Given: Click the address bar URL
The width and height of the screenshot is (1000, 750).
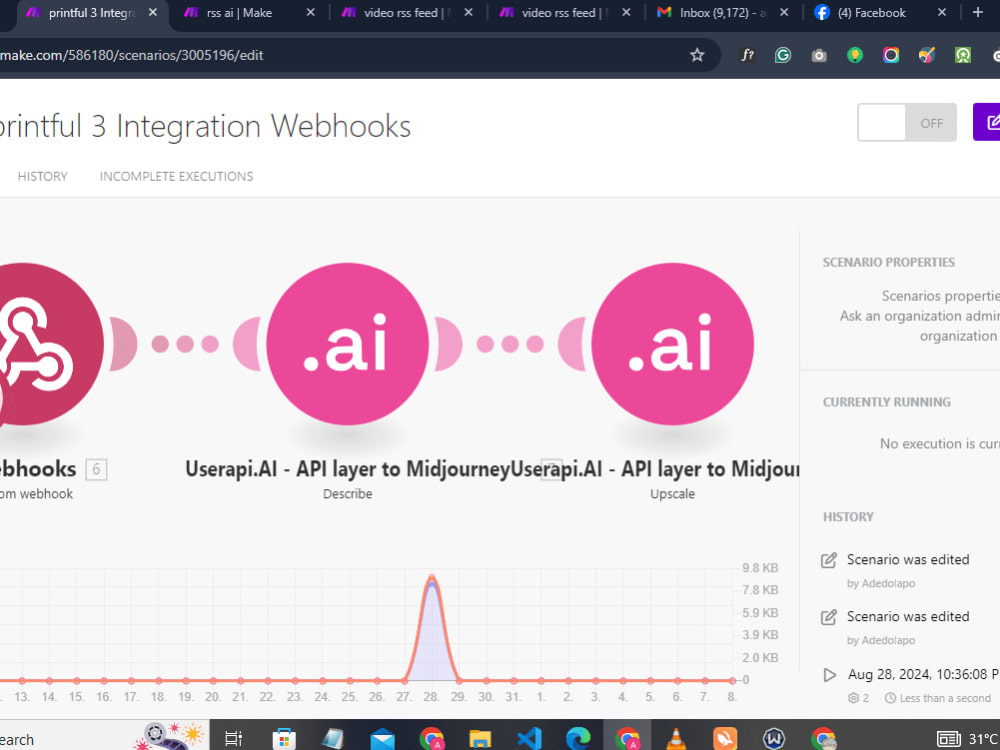Looking at the screenshot, I should 132,55.
